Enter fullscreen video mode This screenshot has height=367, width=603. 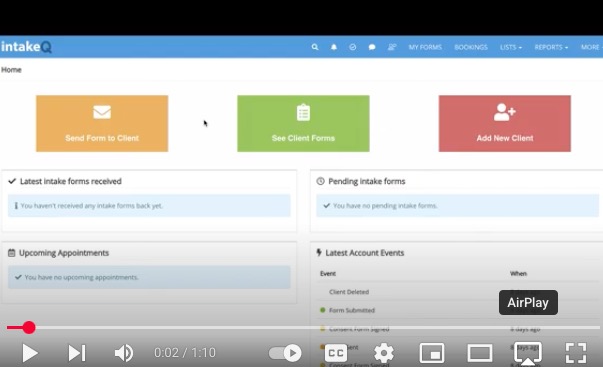pyautogui.click(x=576, y=352)
